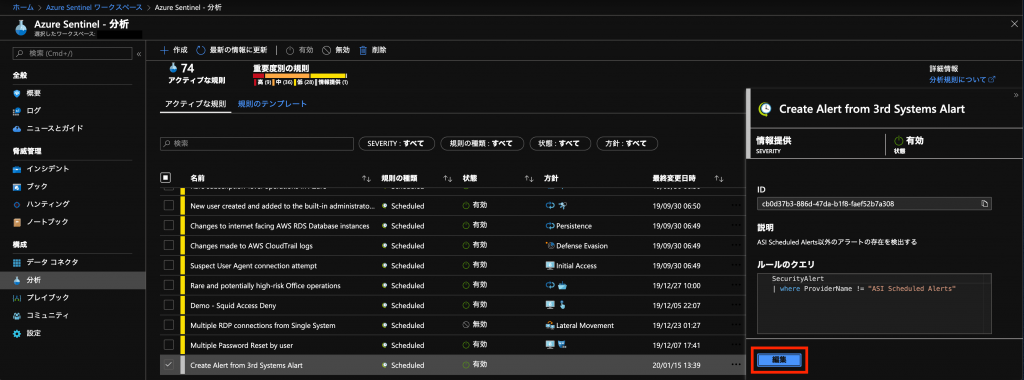1024x380 pixels.
Task: Check the 'Changes to internet facing AWS RDS' checkbox
Action: click(169, 226)
